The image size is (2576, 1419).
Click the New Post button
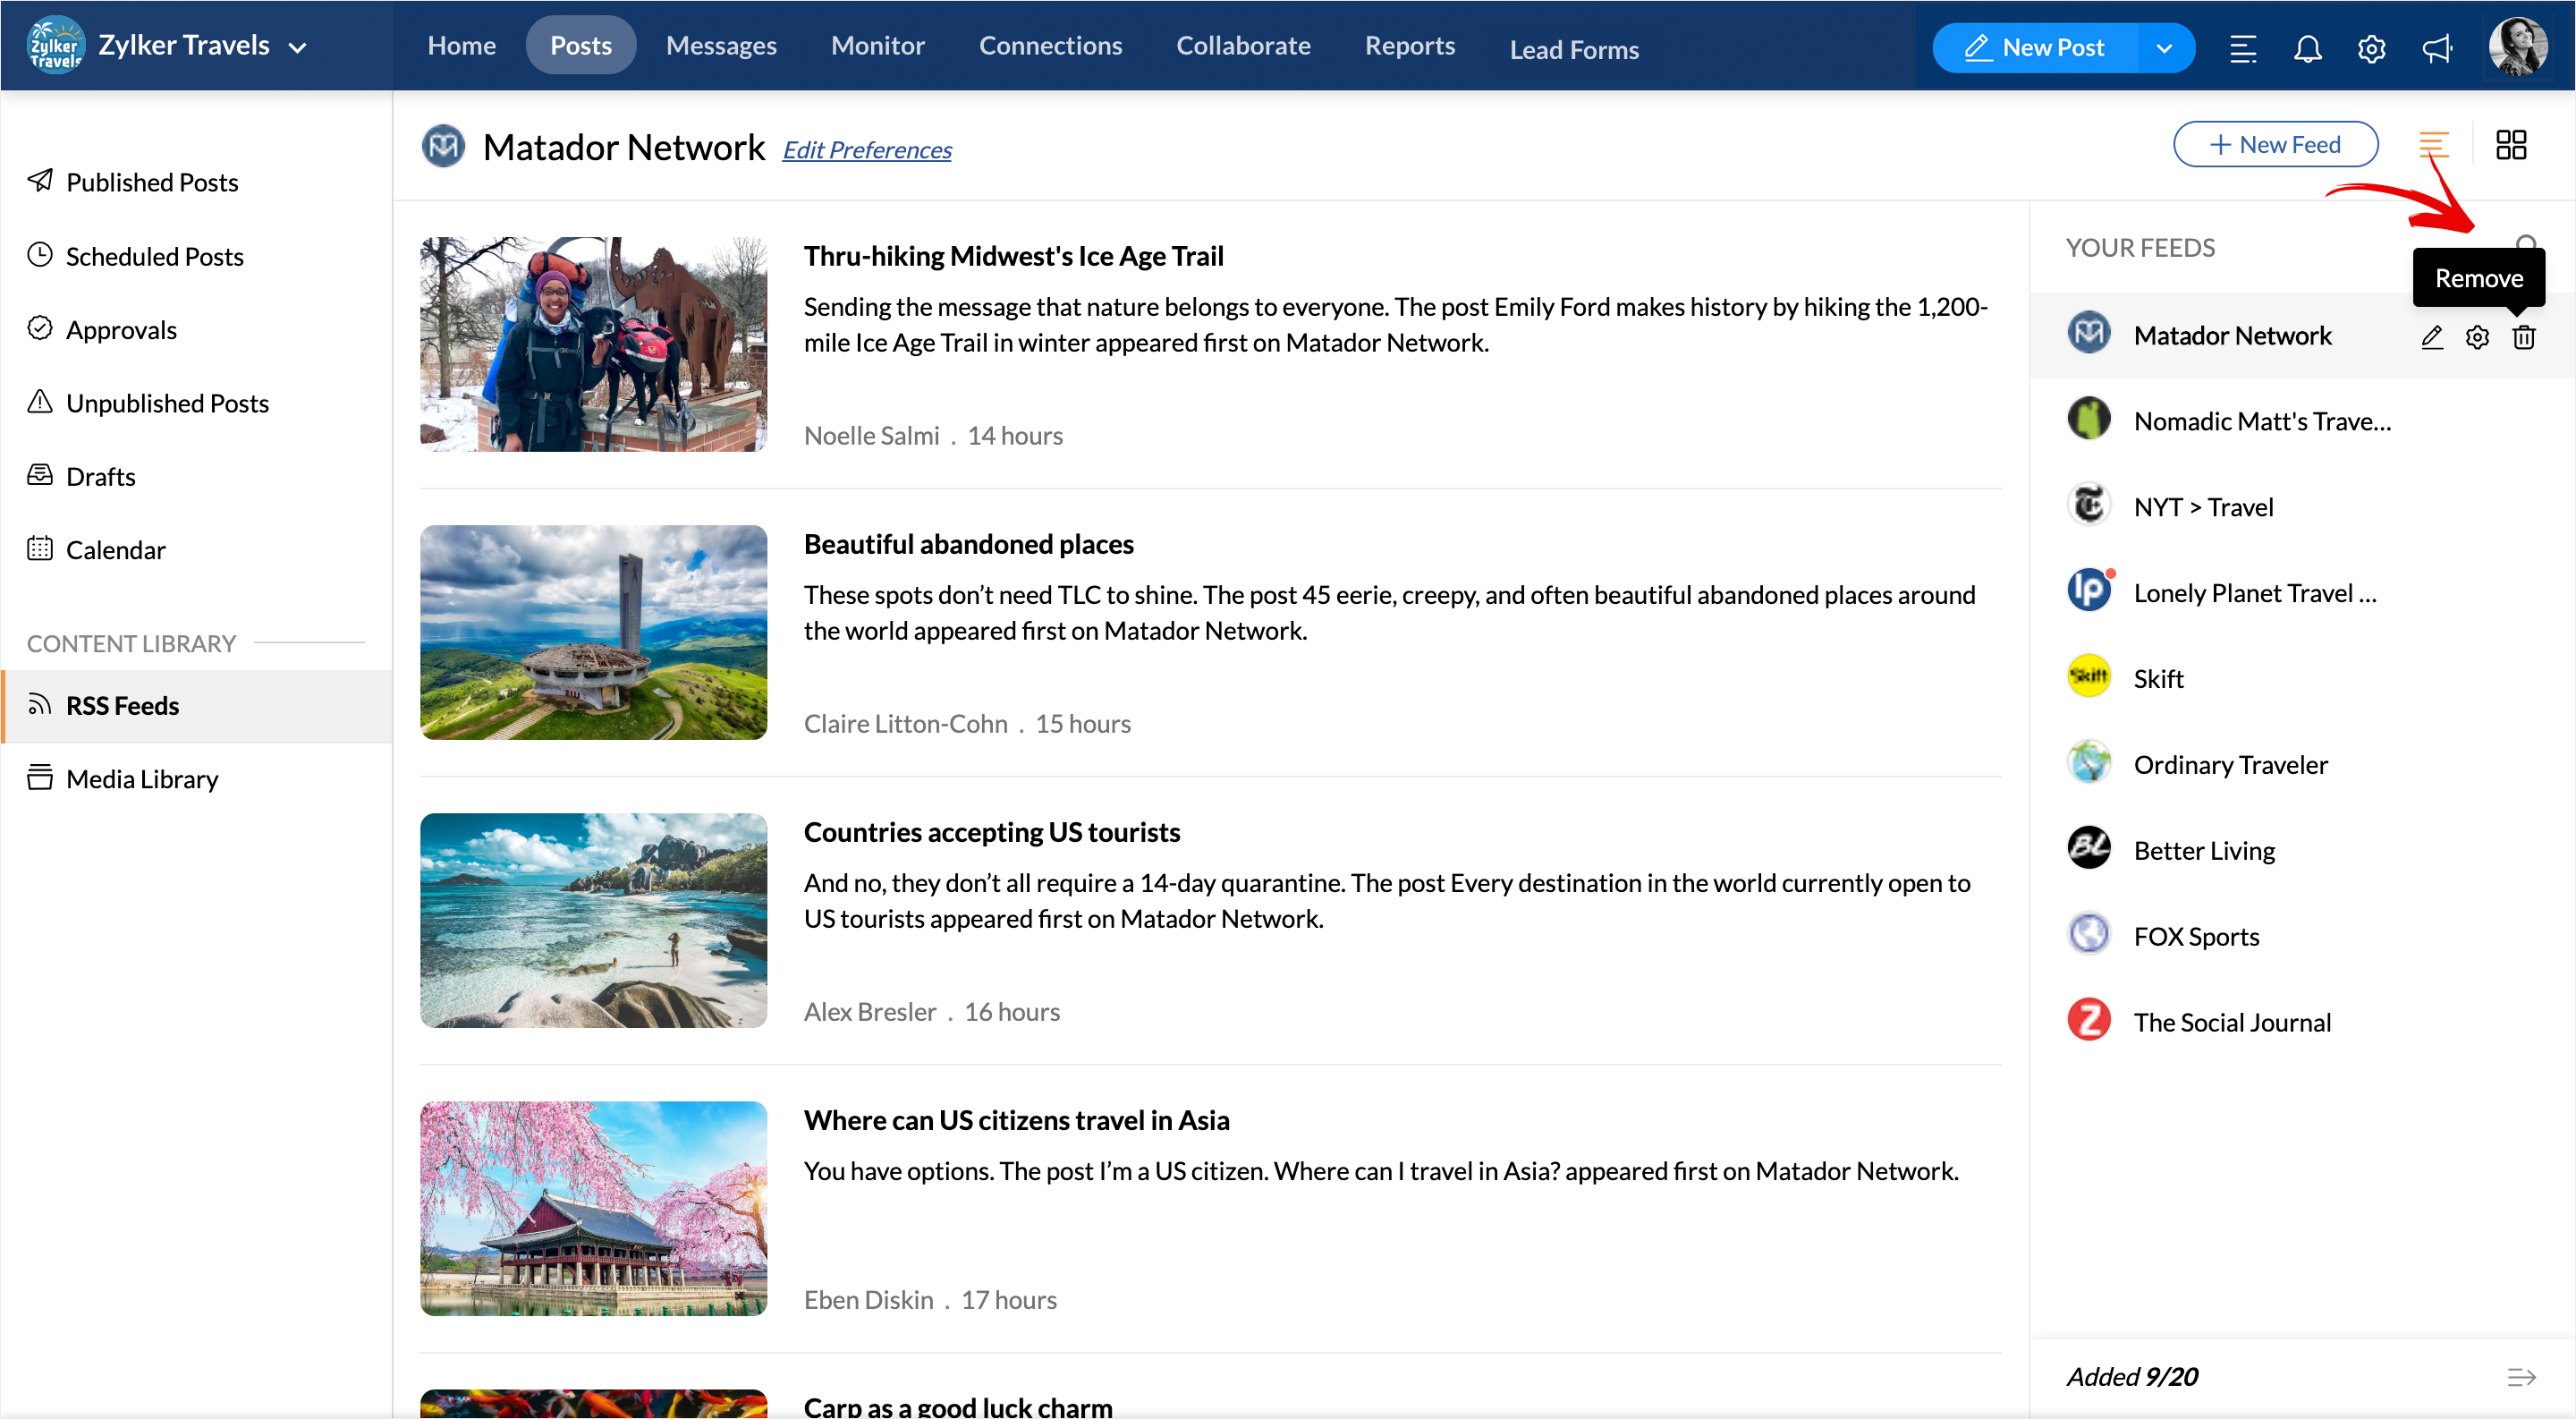2035,47
